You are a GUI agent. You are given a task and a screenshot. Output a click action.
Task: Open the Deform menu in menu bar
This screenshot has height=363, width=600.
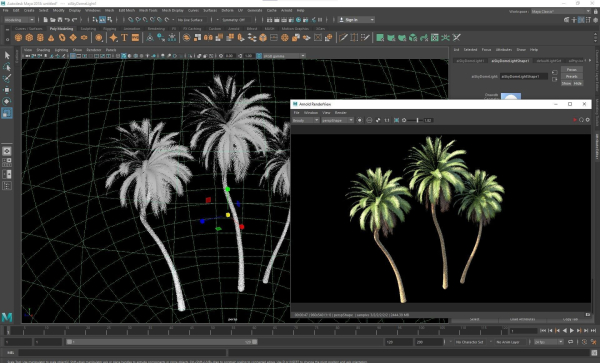227,10
